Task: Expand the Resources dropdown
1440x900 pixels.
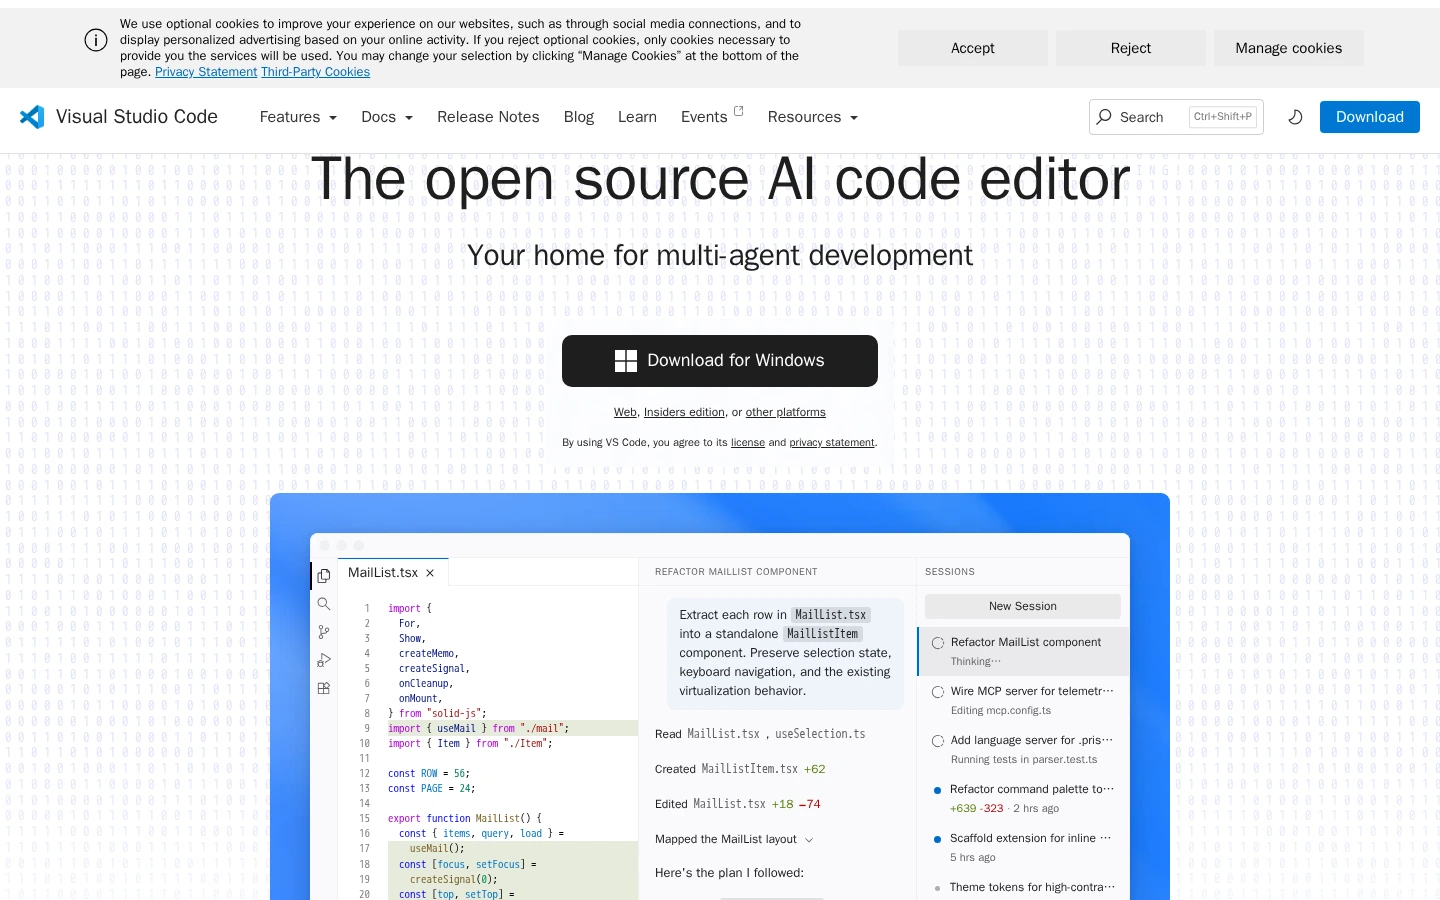Action: coord(813,117)
